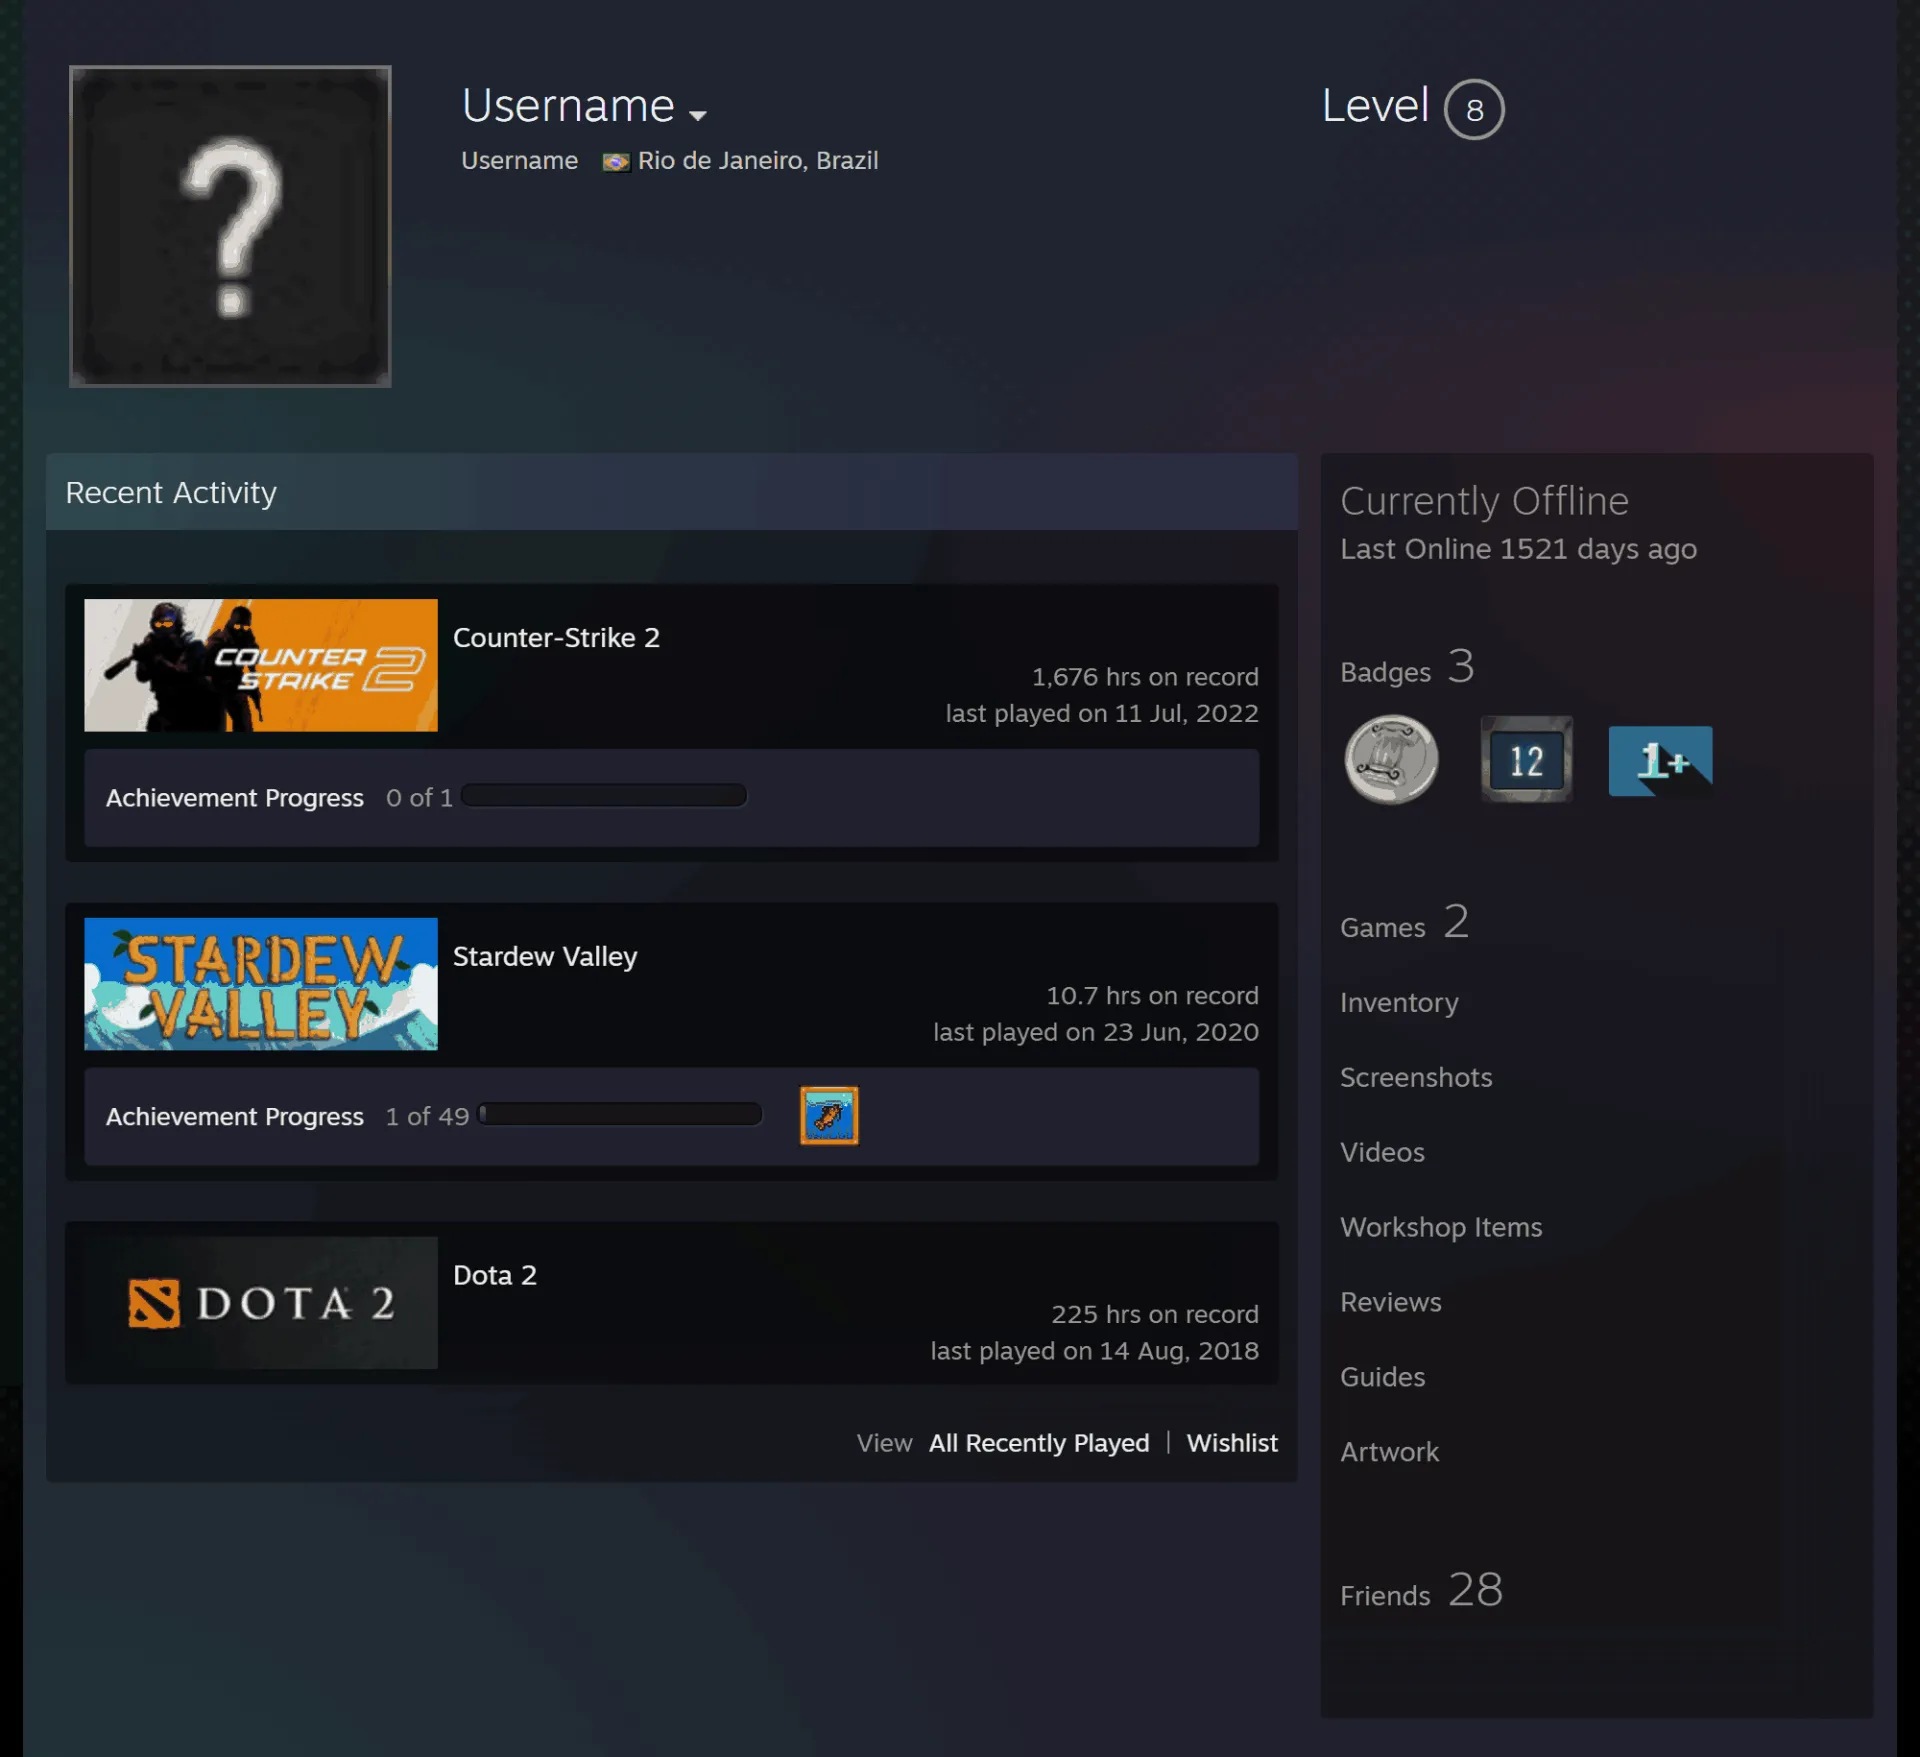
Task: Open the Inventory link
Action: [1399, 1002]
